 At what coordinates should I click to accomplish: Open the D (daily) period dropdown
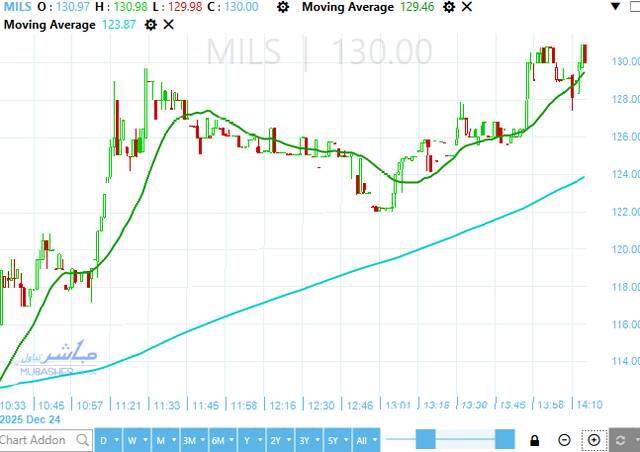pos(108,440)
